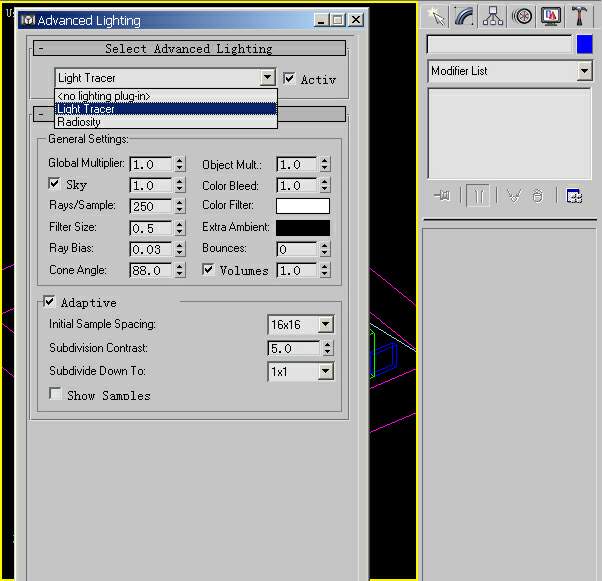Toggle the Adaptive checkbox
The height and width of the screenshot is (581, 602).
[x=49, y=302]
